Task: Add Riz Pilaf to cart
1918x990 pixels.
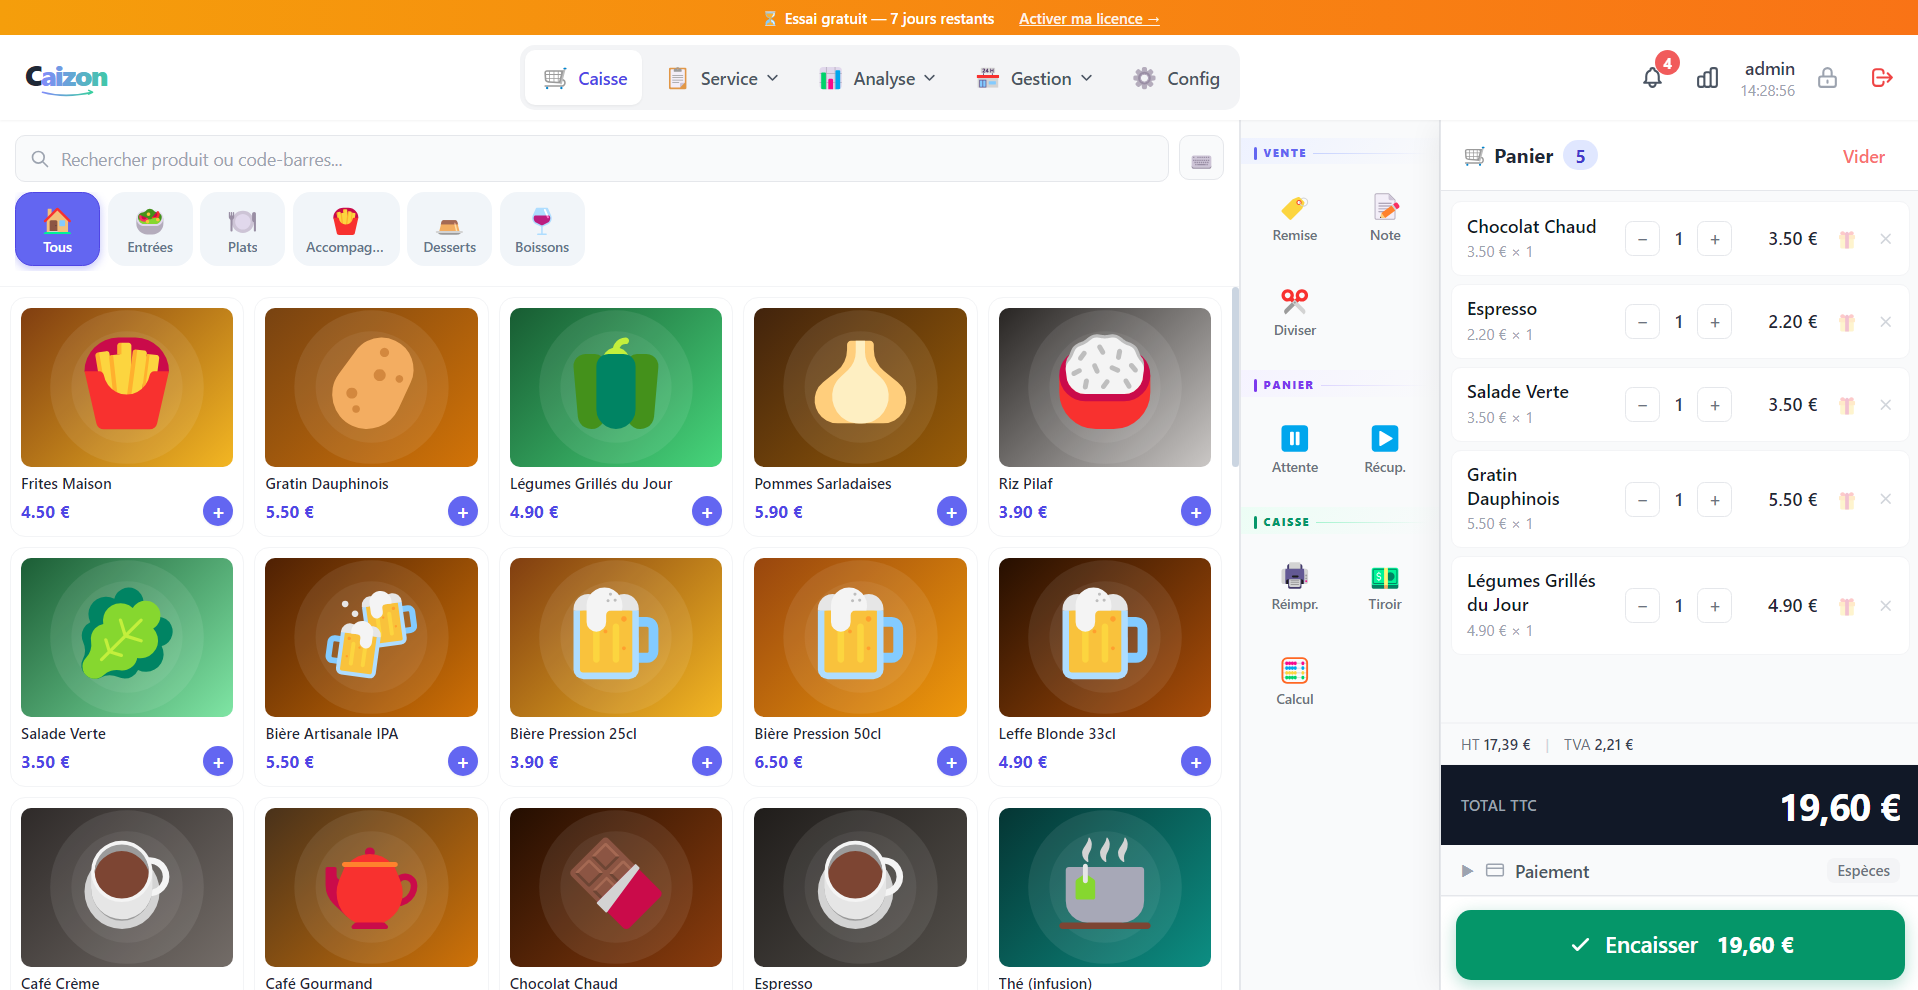Action: [1196, 512]
